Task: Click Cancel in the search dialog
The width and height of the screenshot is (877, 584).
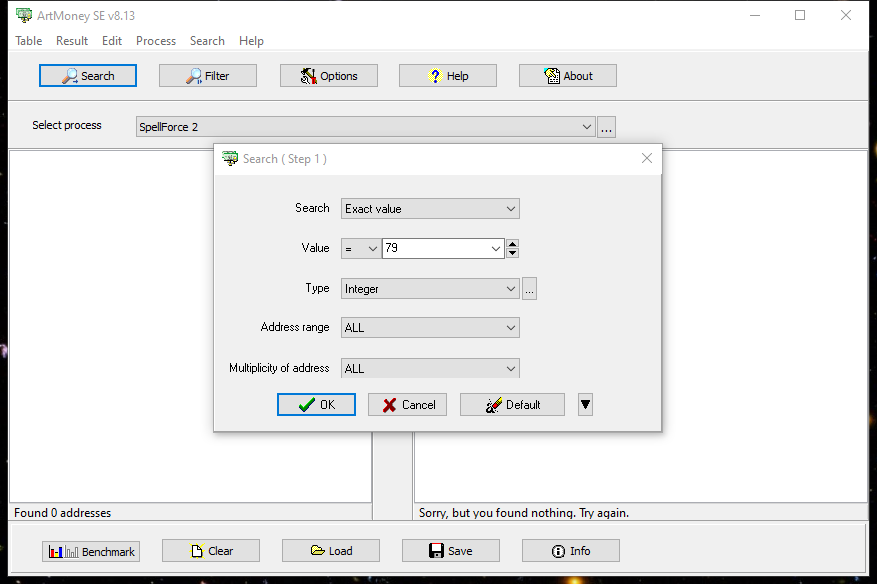Action: coord(407,404)
